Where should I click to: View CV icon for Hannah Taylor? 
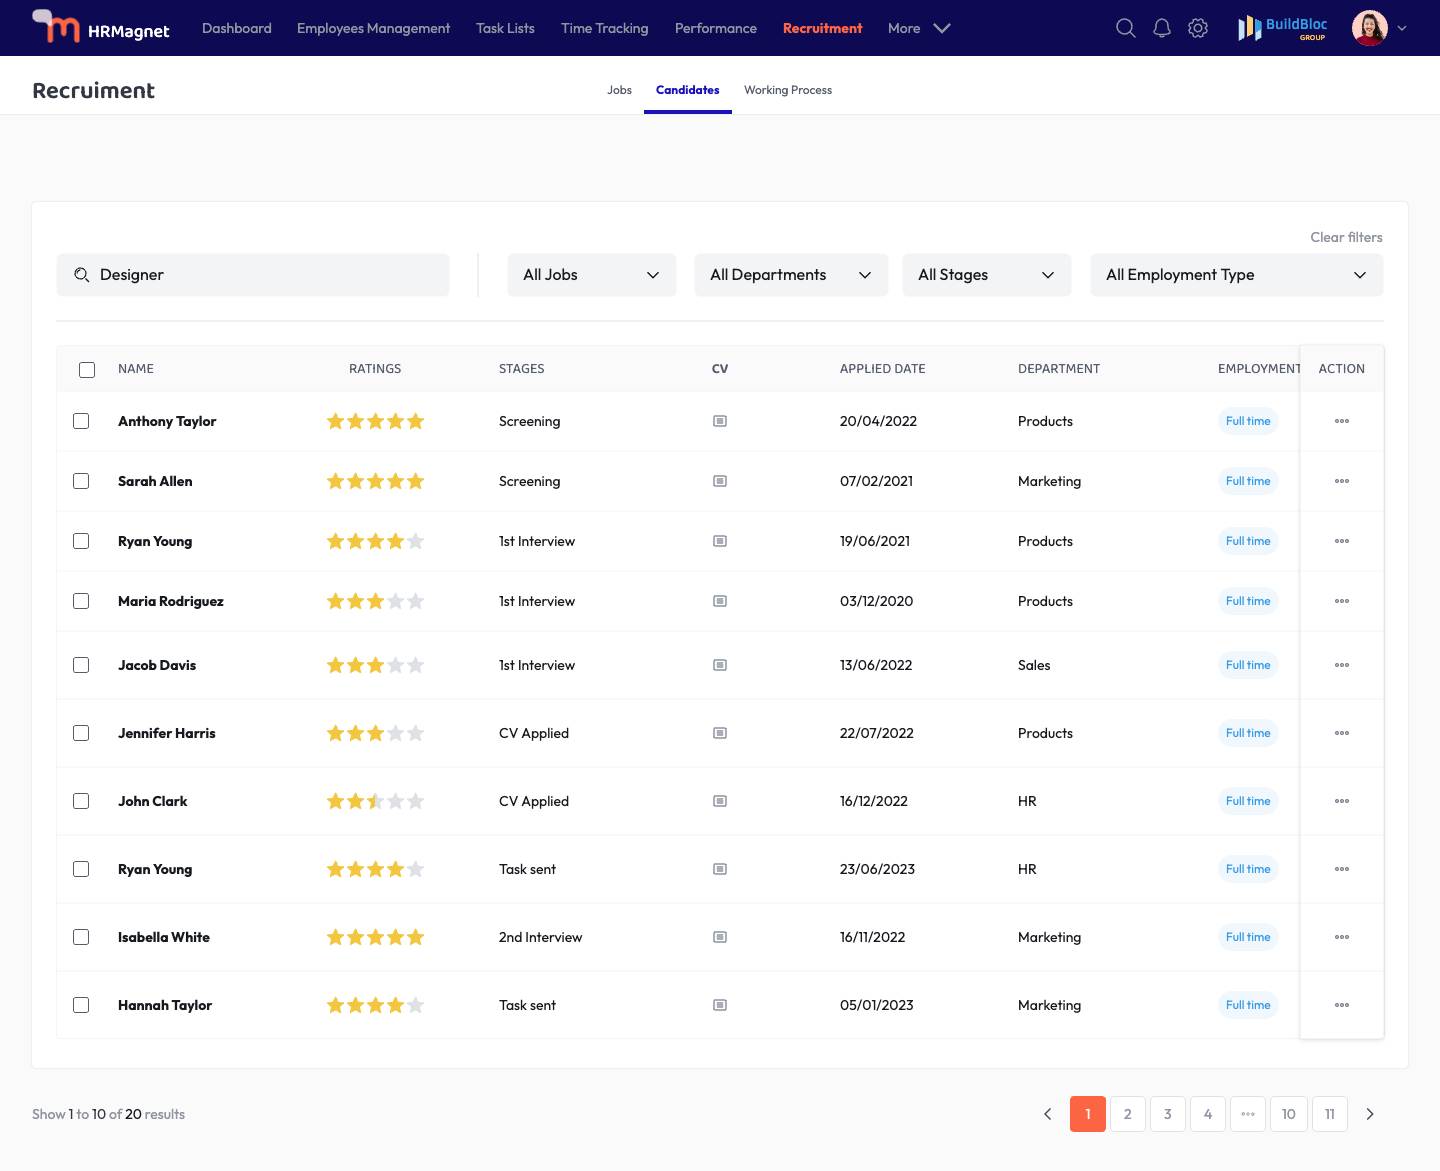click(720, 1005)
